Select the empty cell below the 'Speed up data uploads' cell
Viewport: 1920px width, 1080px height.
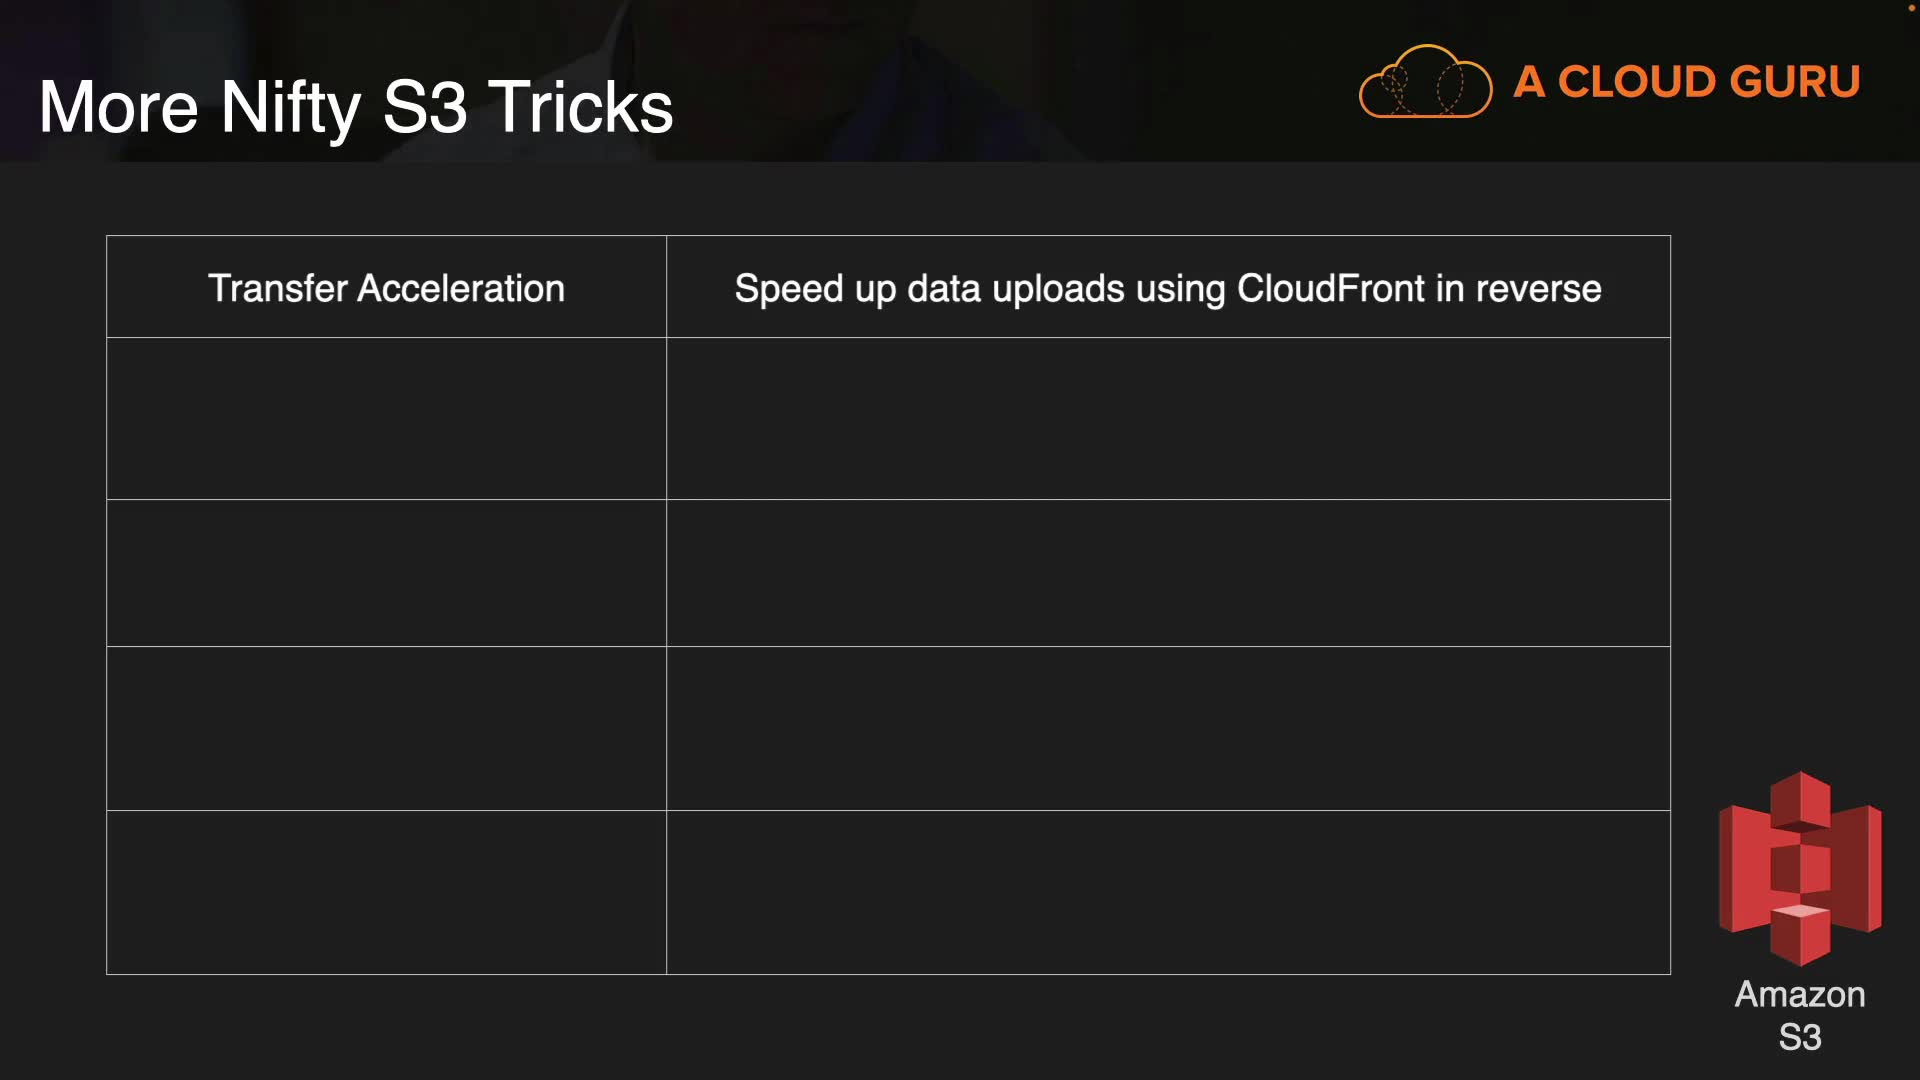(x=1168, y=418)
